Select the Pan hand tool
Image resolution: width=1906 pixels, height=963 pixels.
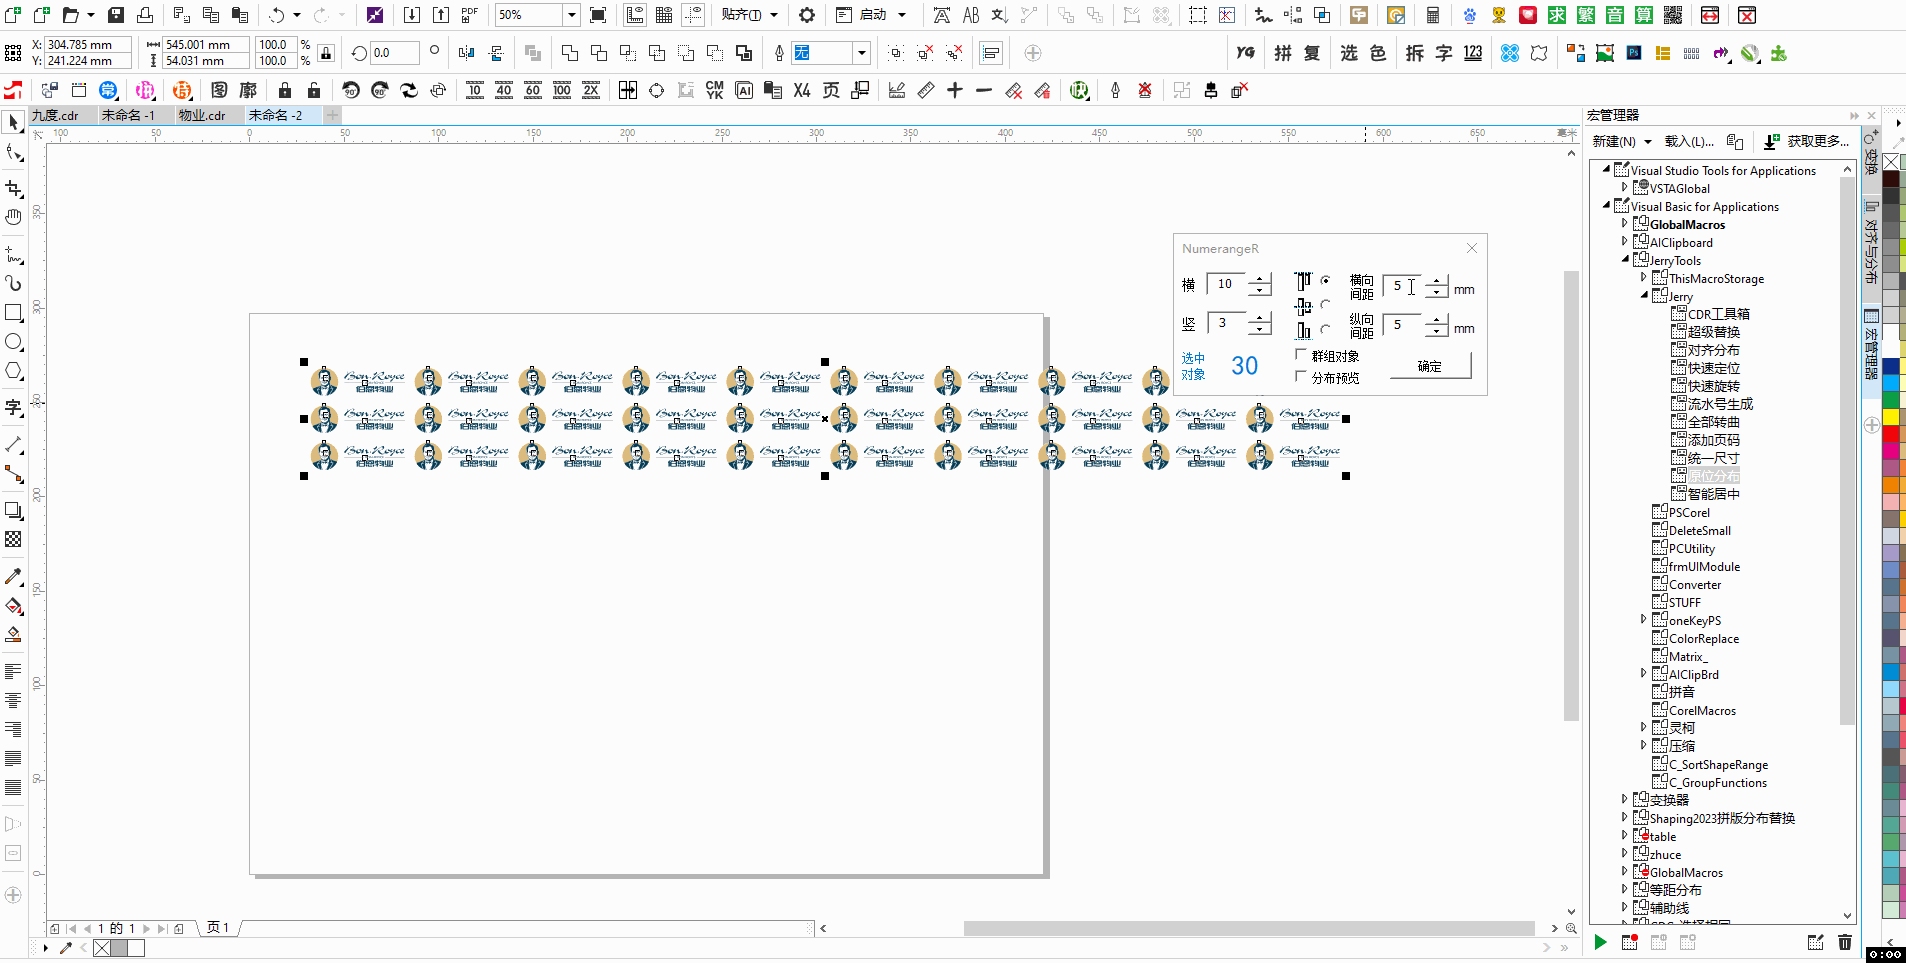point(14,217)
